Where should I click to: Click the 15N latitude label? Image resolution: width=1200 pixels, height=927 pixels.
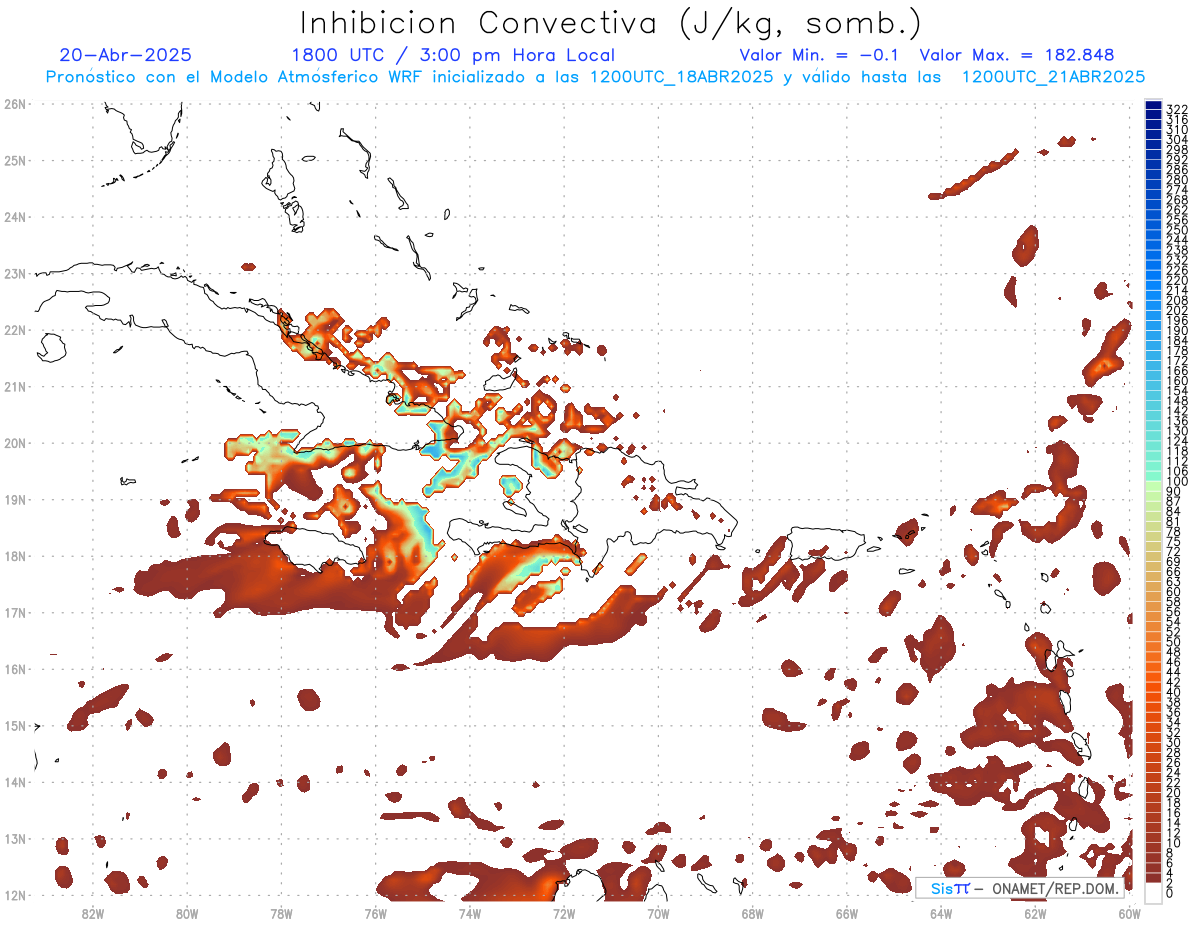point(15,725)
